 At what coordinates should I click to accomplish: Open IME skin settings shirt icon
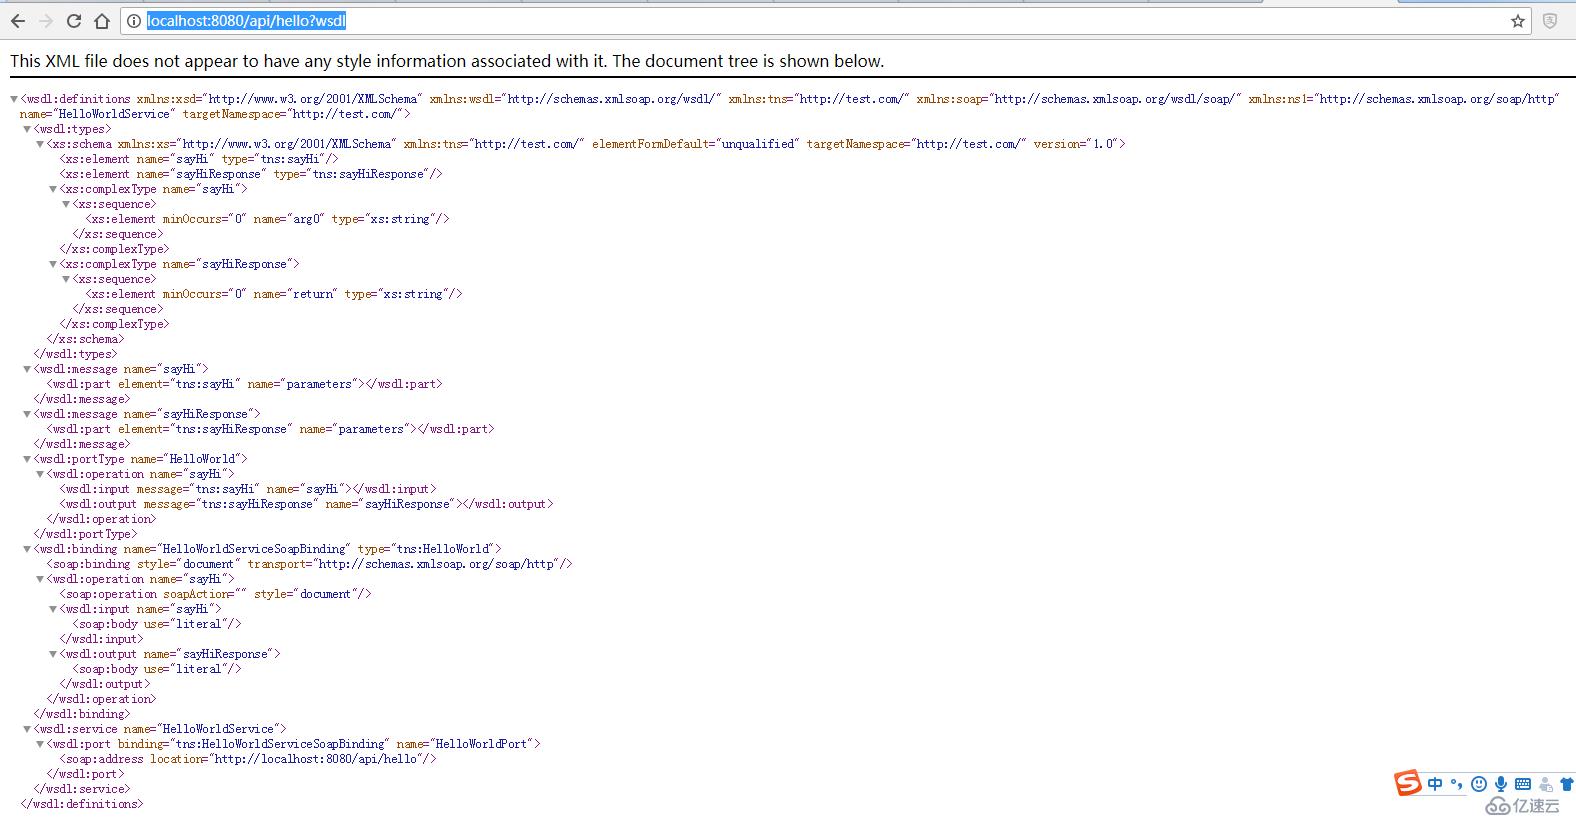[1566, 784]
